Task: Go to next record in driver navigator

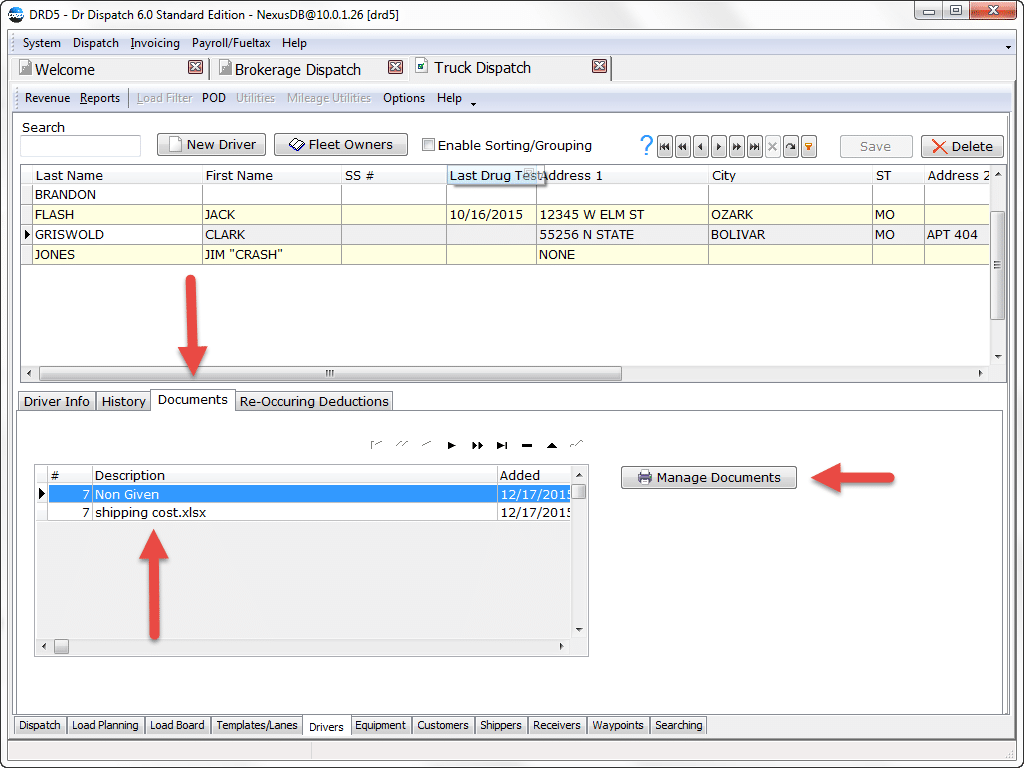Action: [718, 146]
